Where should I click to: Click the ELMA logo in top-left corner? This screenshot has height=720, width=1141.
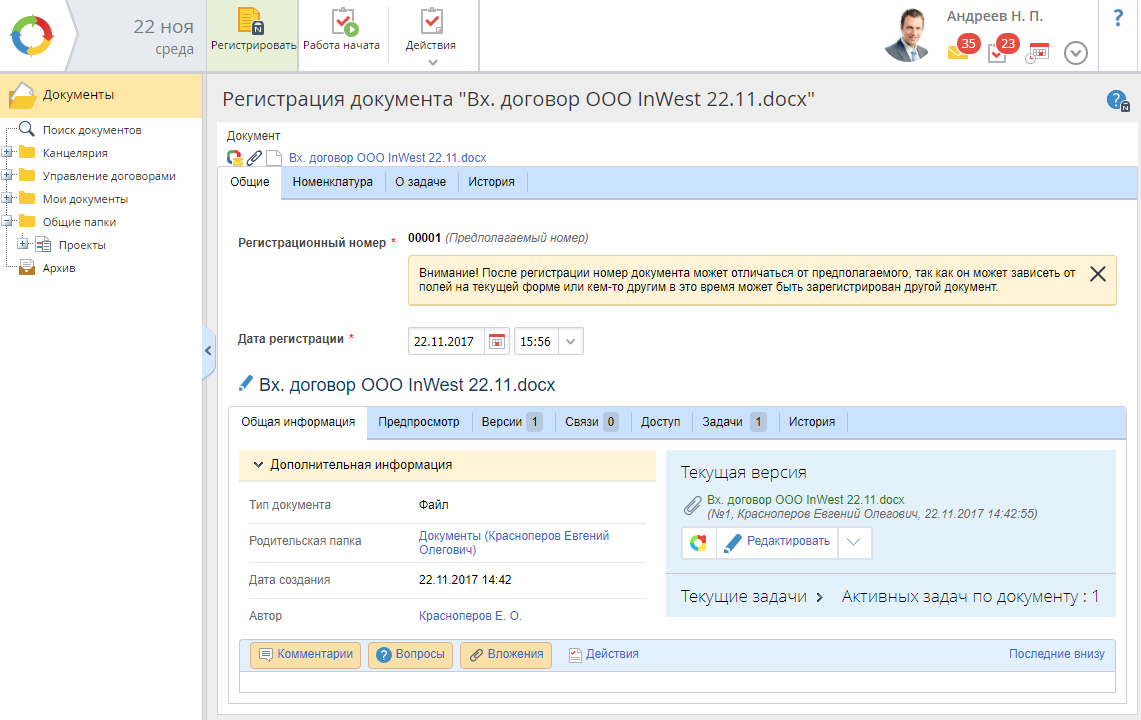tap(35, 36)
